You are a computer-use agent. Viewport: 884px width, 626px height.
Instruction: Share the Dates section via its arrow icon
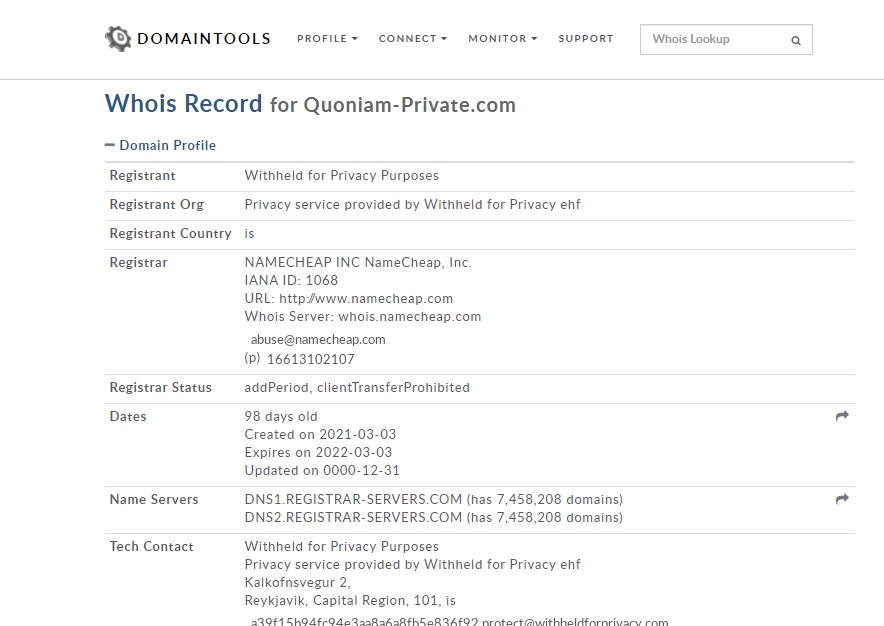point(841,416)
